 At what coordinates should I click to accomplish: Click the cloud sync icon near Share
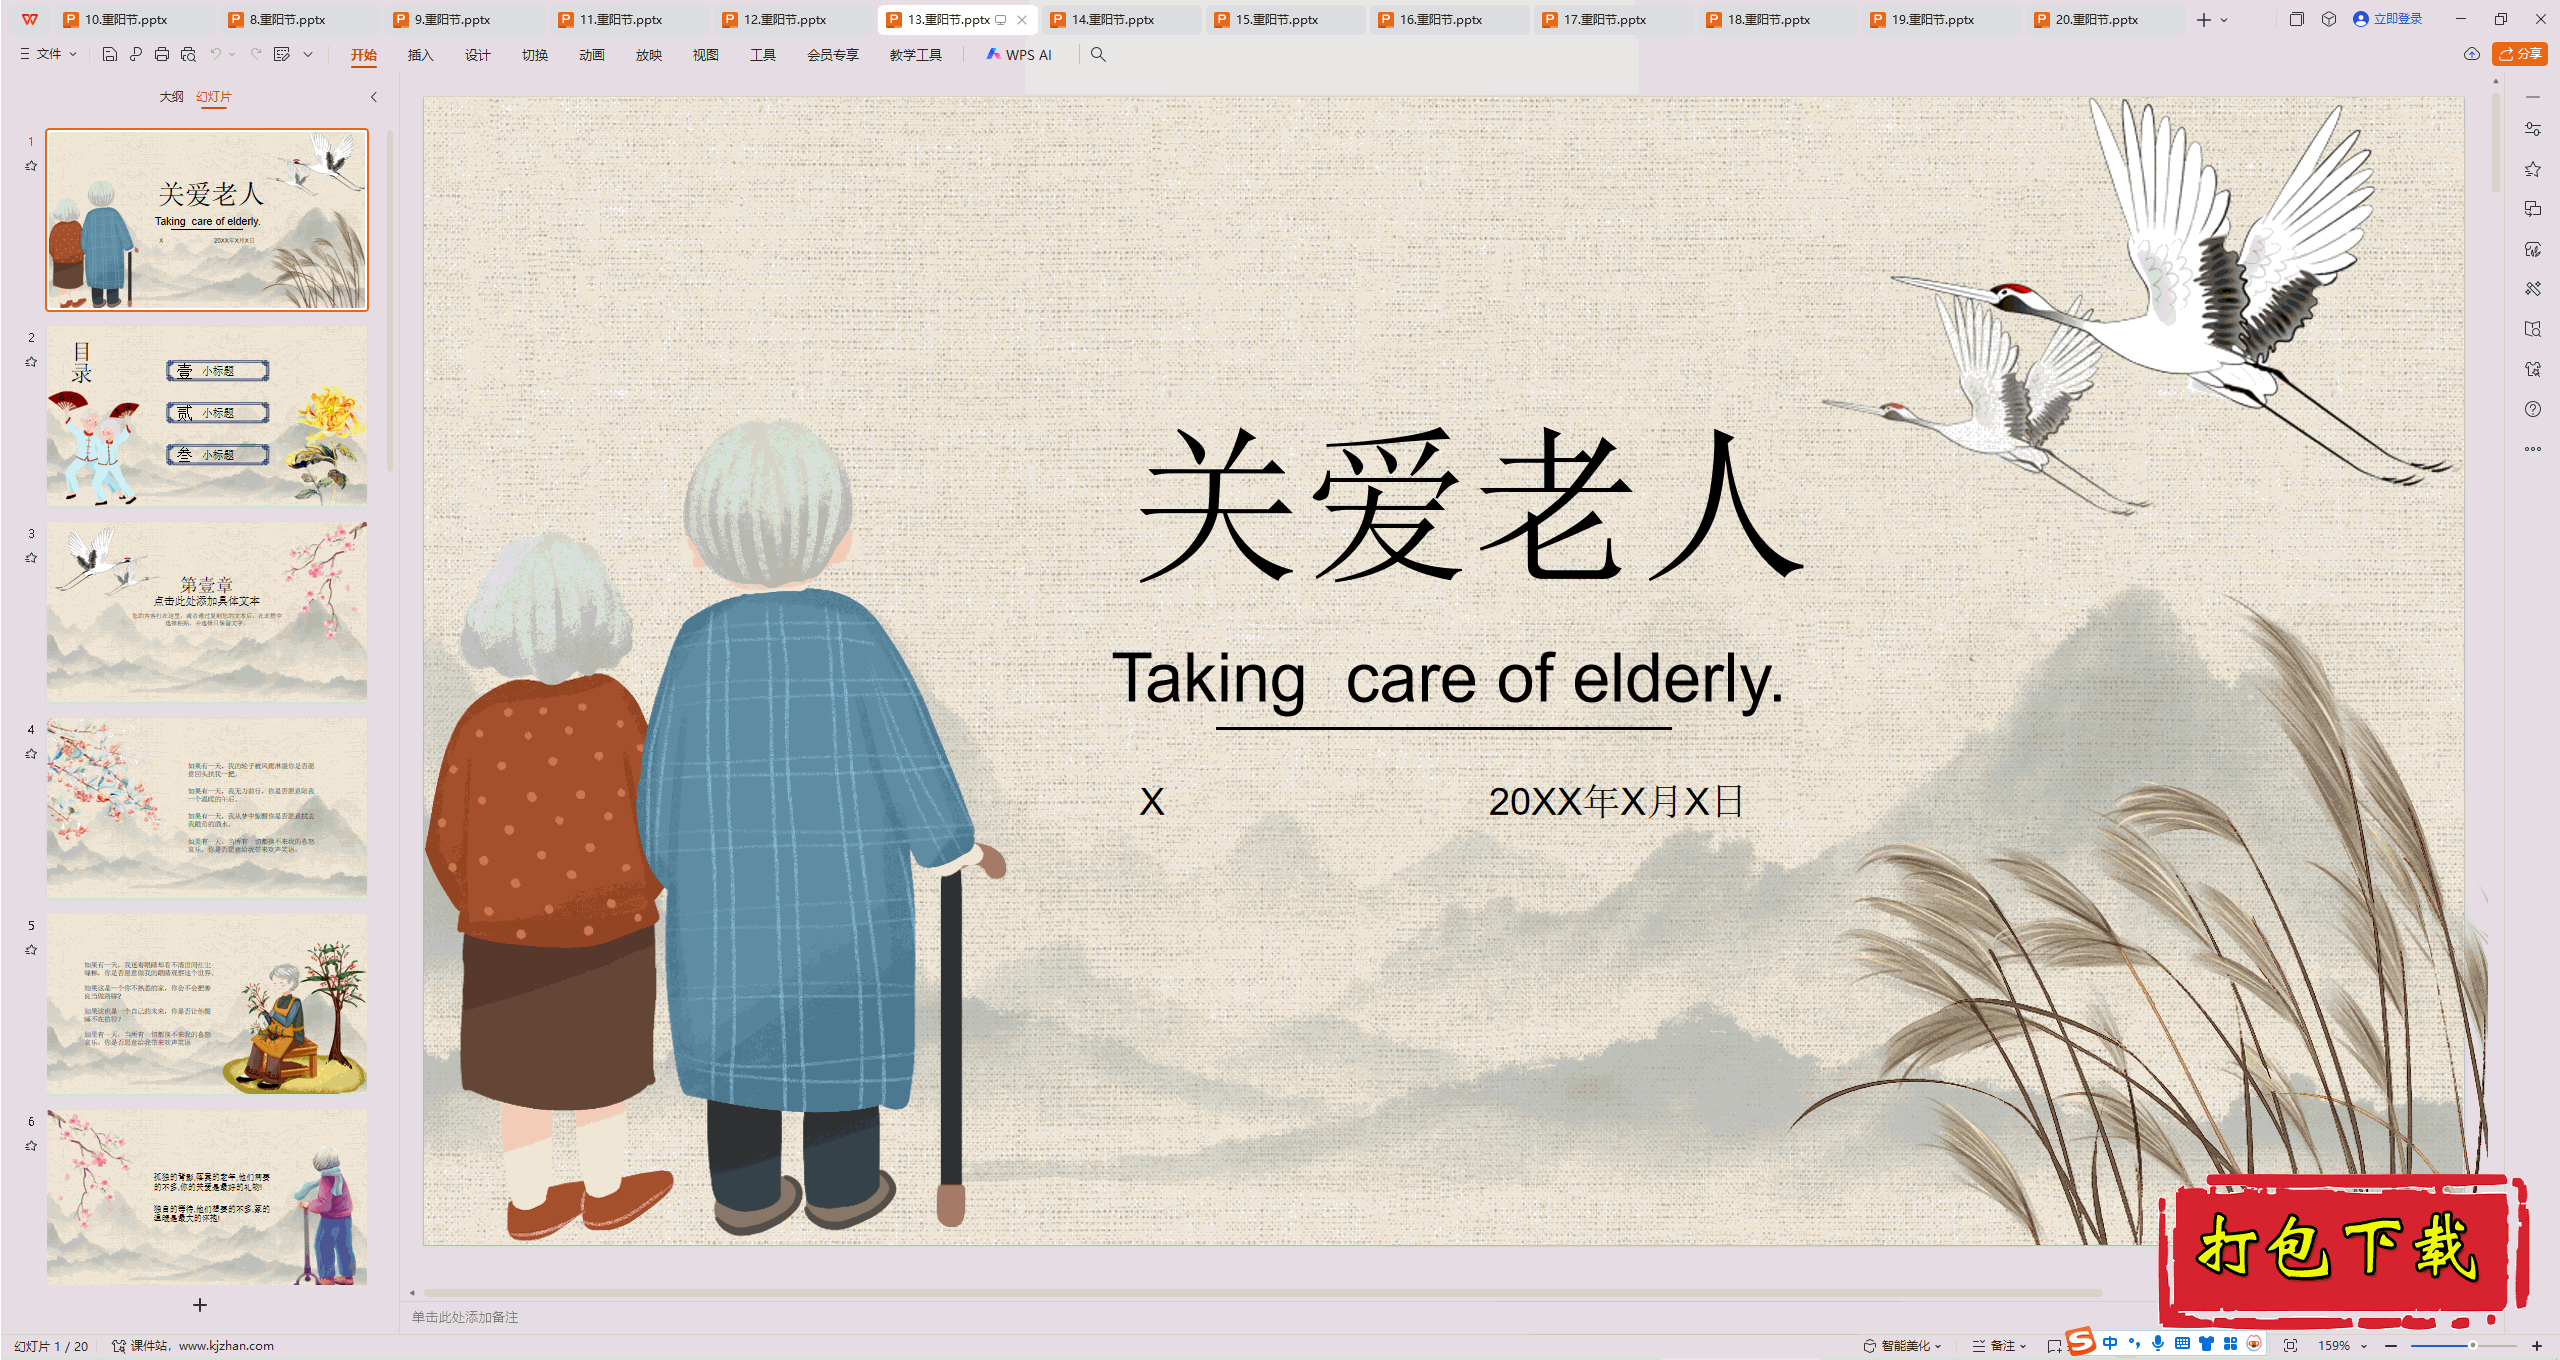[x=2472, y=54]
